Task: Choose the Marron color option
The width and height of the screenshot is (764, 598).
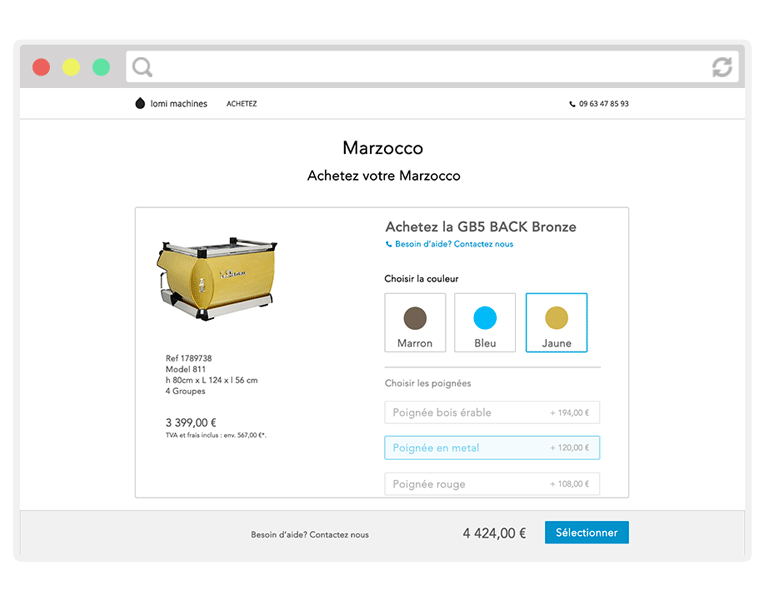Action: tap(415, 322)
